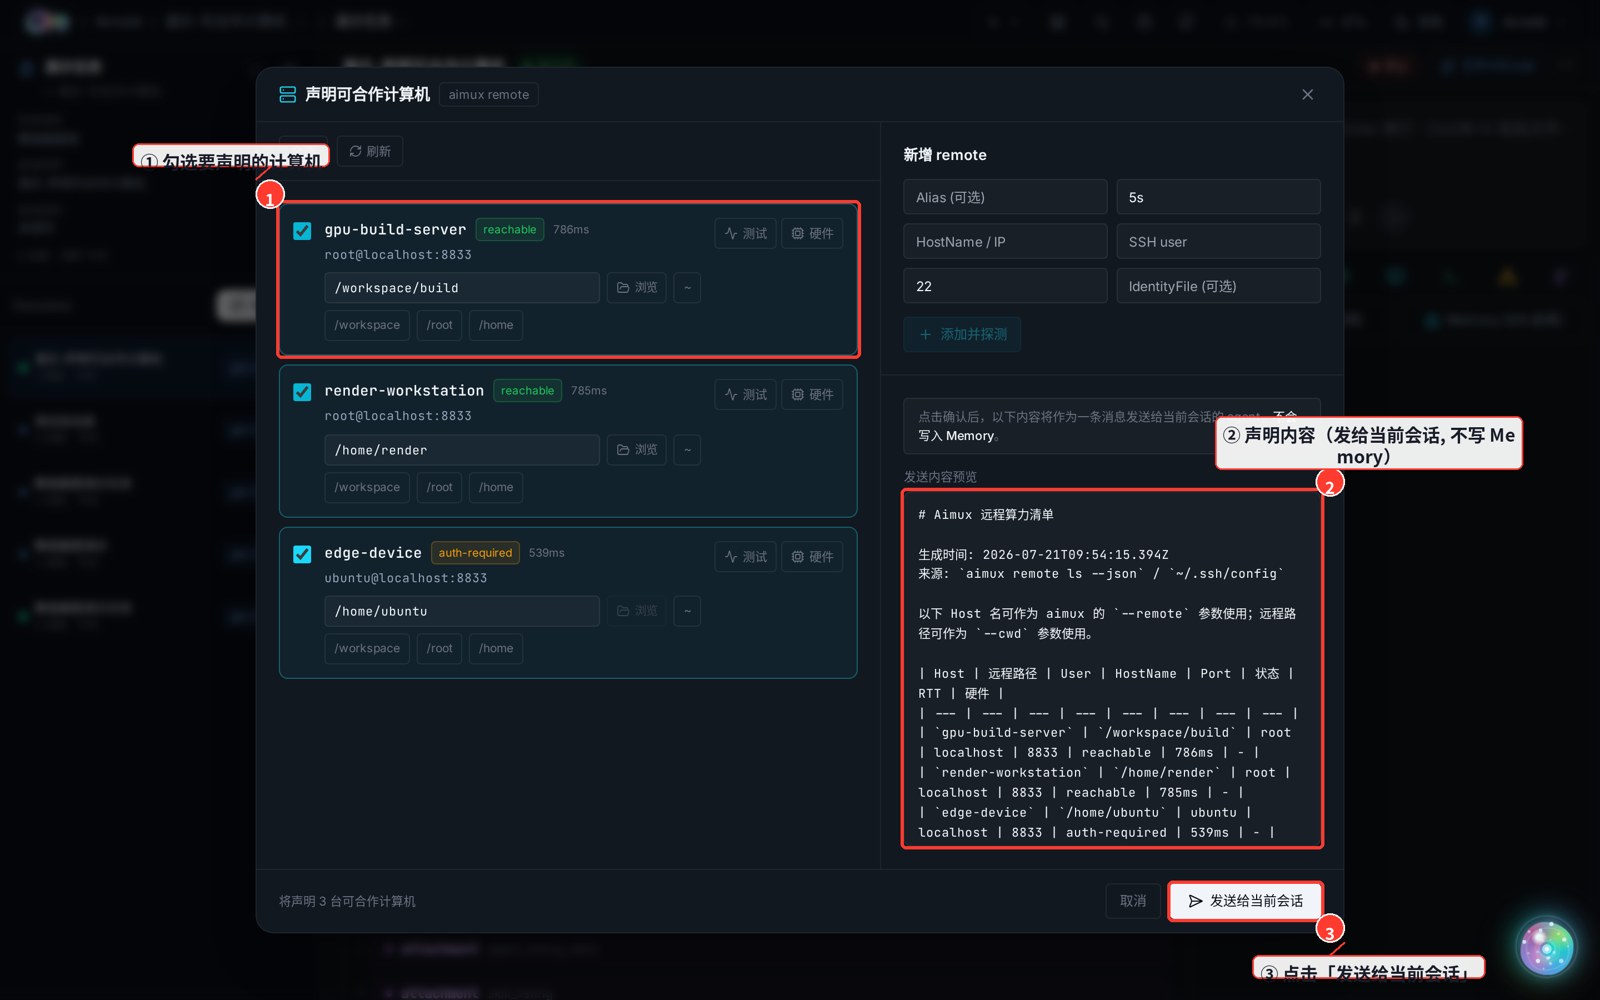Image resolution: width=1600 pixels, height=1000 pixels.
Task: Uncheck the gpu-build-server checkbox
Action: 302,231
